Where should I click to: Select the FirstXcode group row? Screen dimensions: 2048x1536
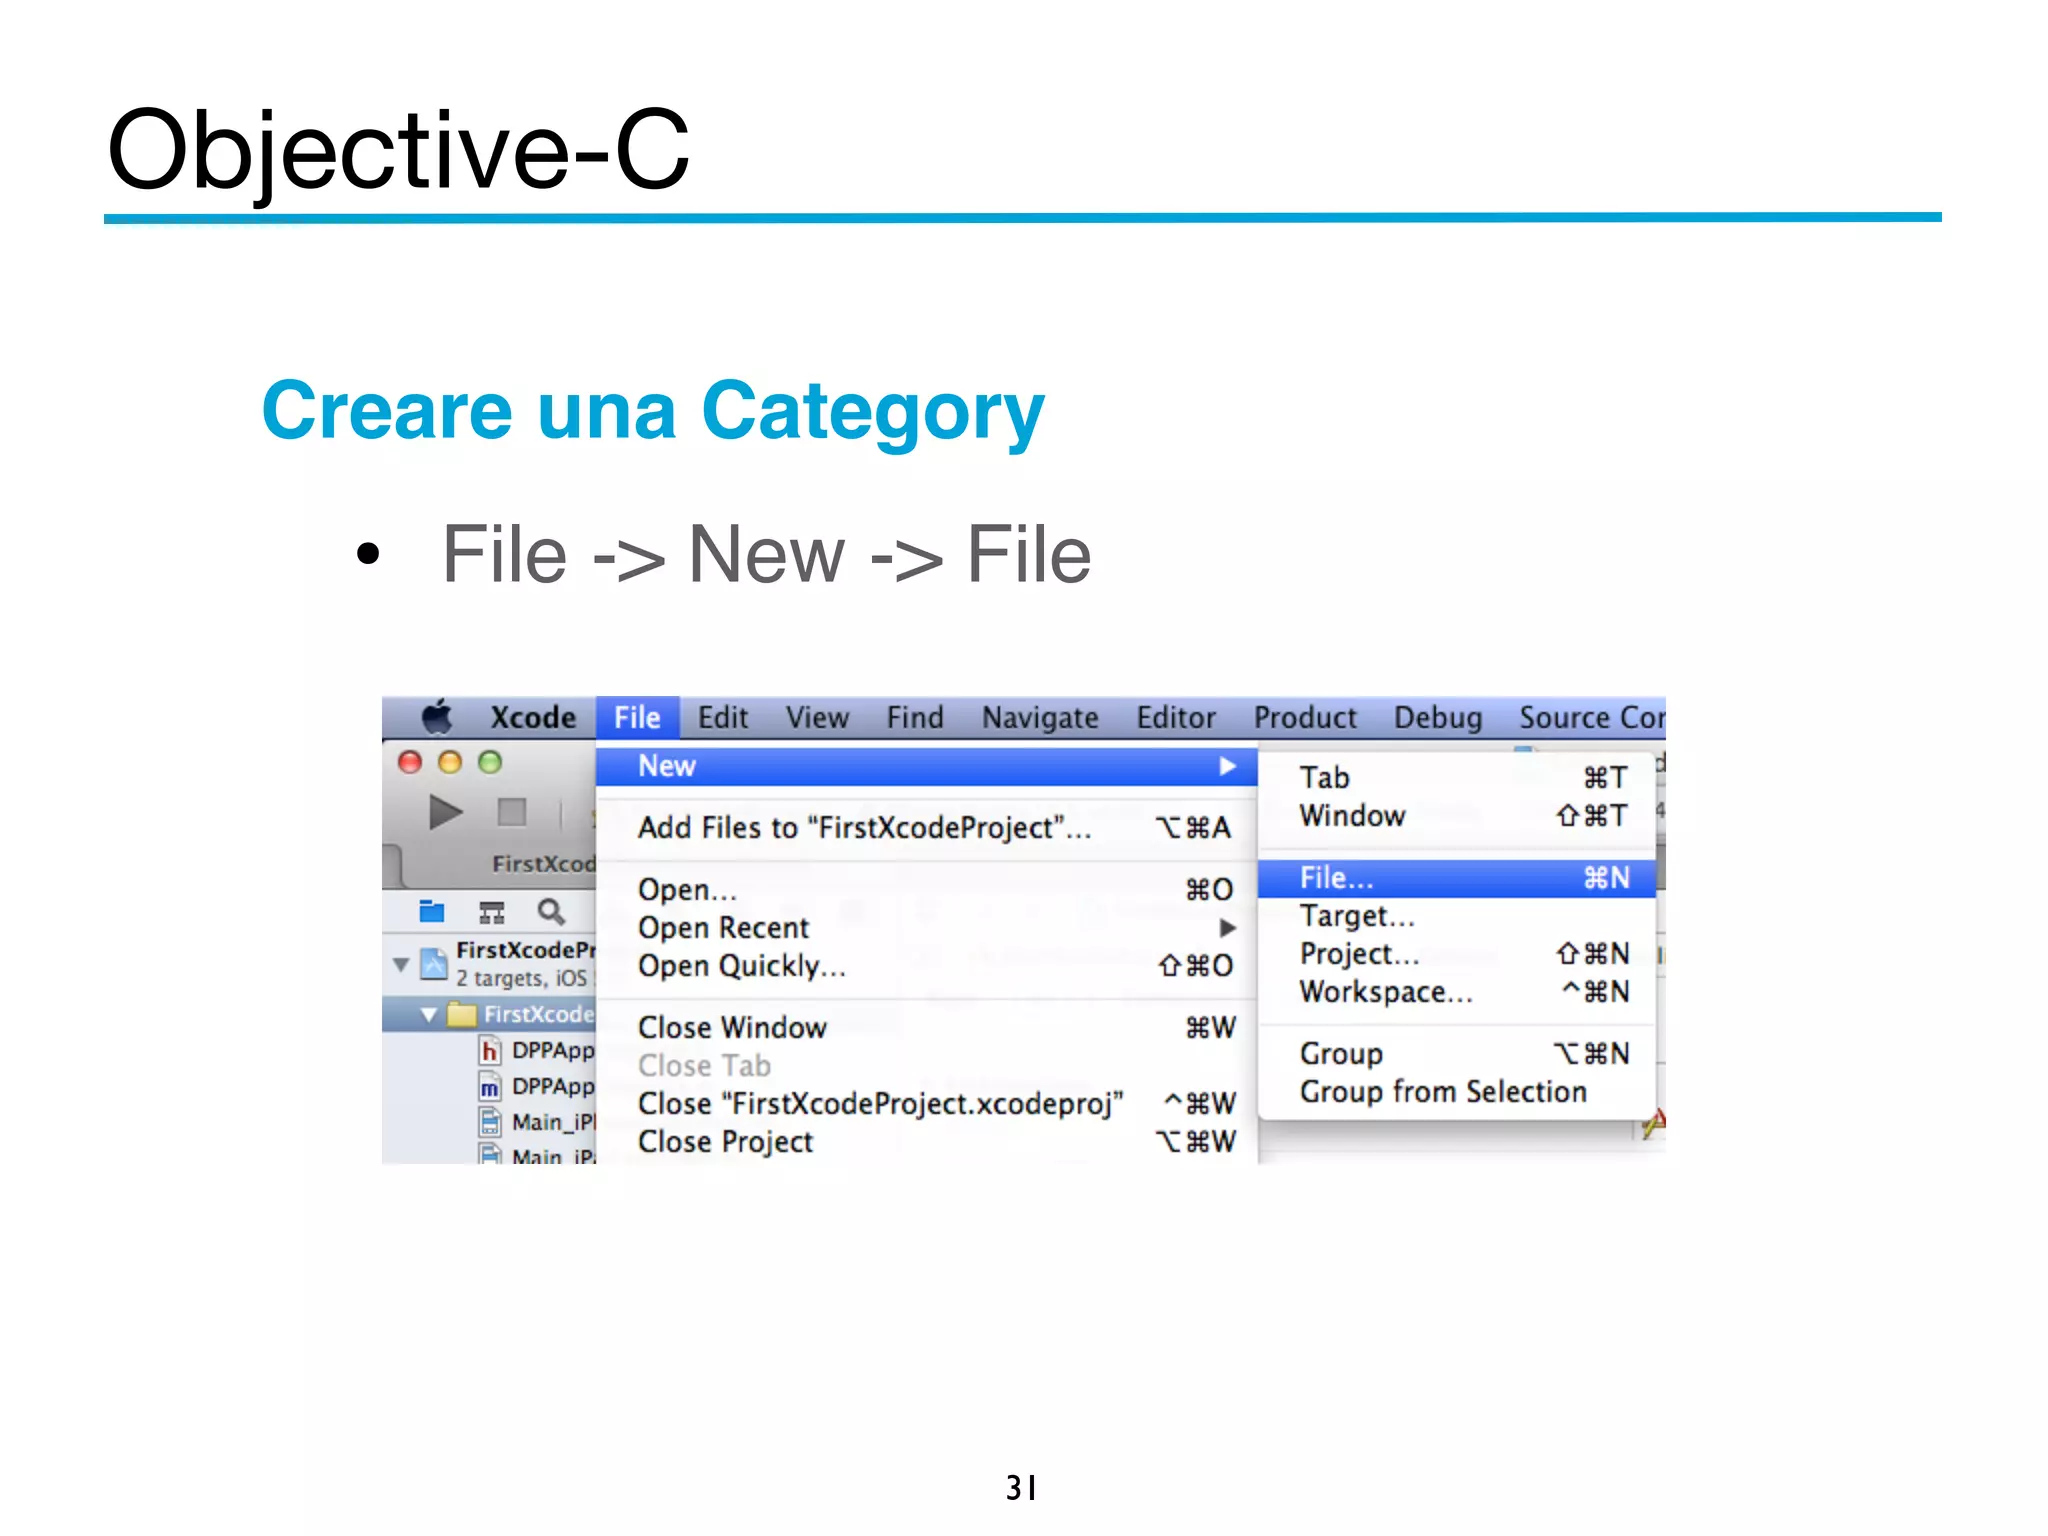[x=489, y=1014]
